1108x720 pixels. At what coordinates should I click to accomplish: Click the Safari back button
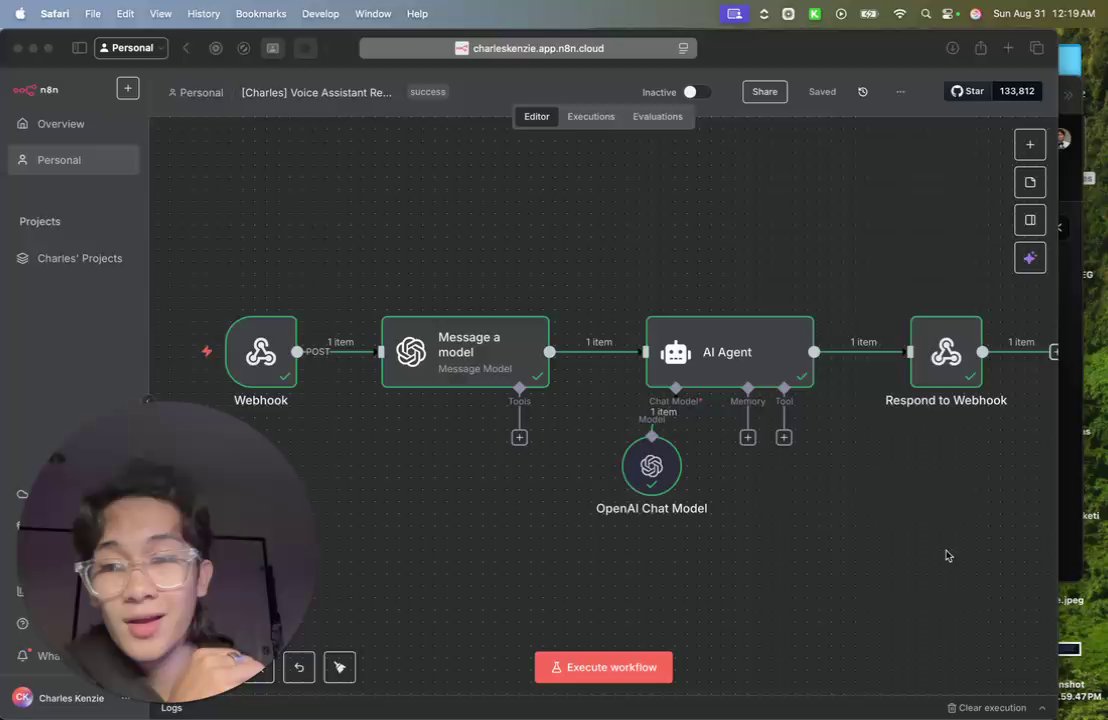point(187,48)
